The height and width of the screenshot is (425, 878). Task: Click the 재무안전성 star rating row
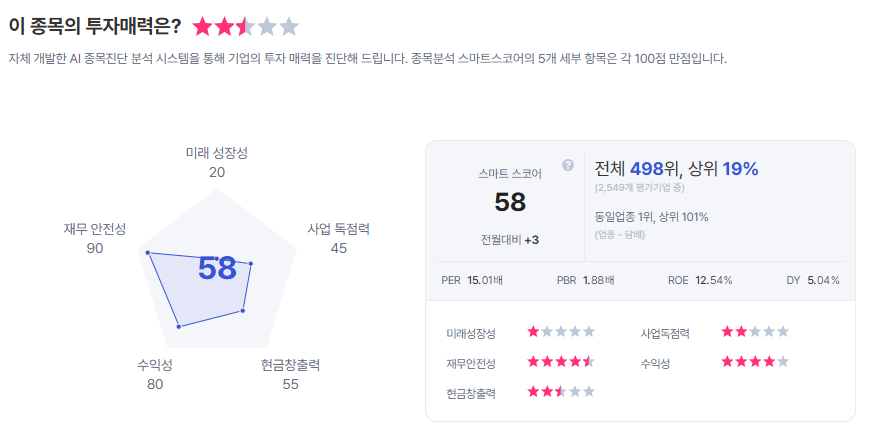(561, 361)
